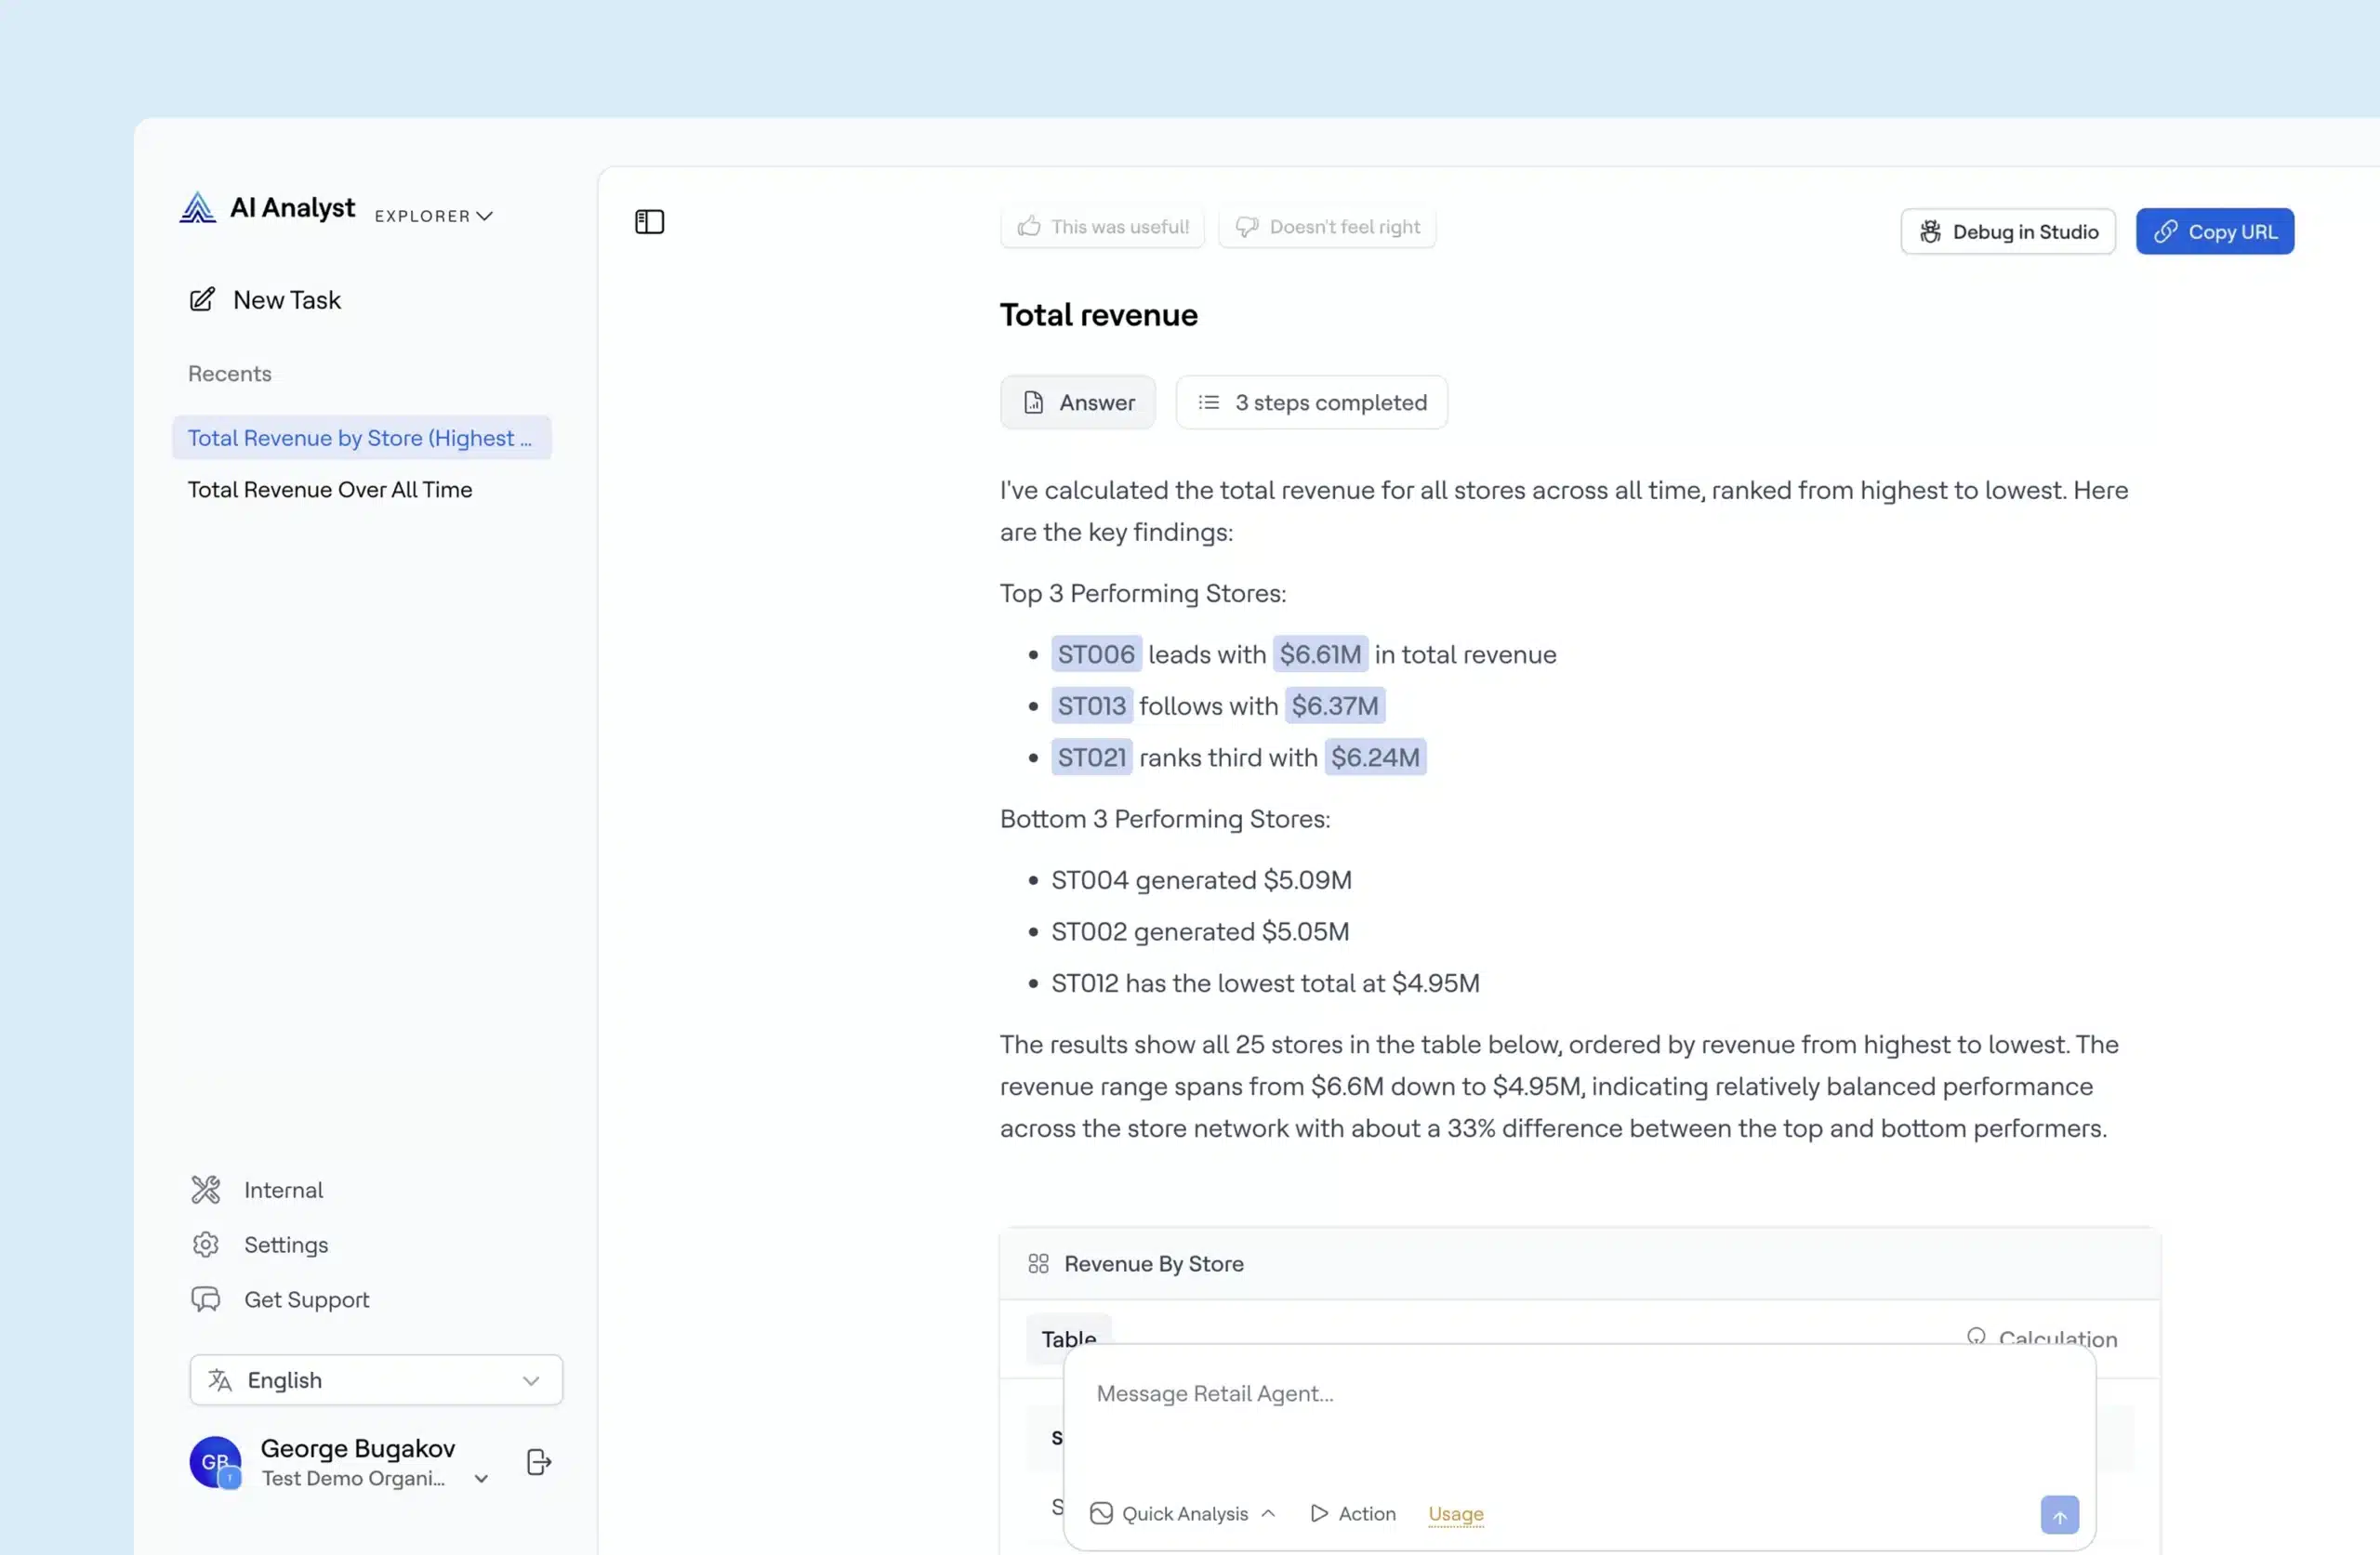
Task: Click the New Task pencil icon
Action: coord(202,299)
